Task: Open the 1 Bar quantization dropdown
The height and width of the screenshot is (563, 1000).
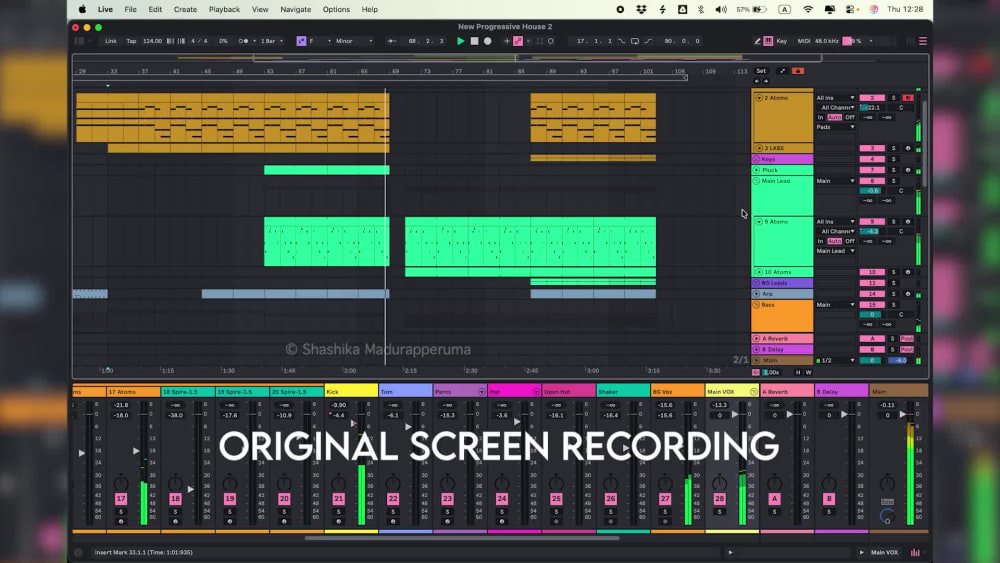Action: tap(272, 41)
